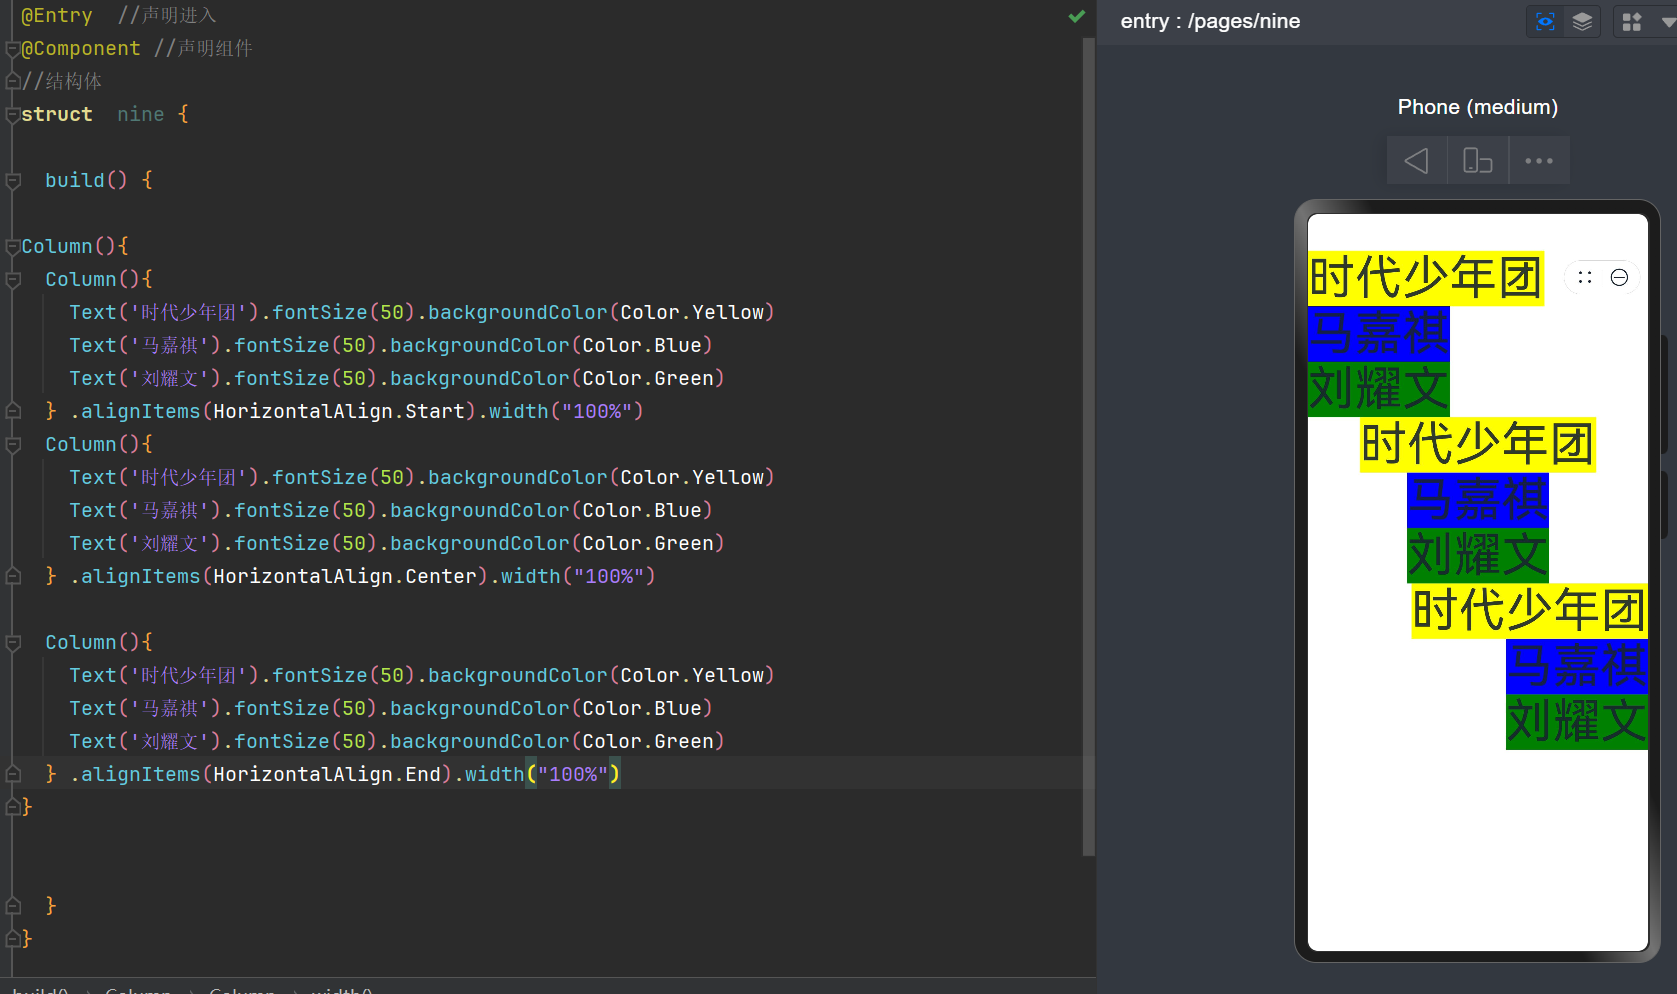Click the green inspection checkmark in the editor
The image size is (1677, 994).
[x=1076, y=16]
